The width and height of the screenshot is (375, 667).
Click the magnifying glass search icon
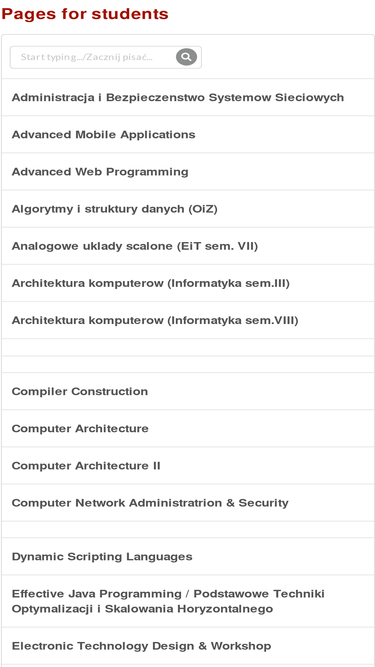pos(186,57)
